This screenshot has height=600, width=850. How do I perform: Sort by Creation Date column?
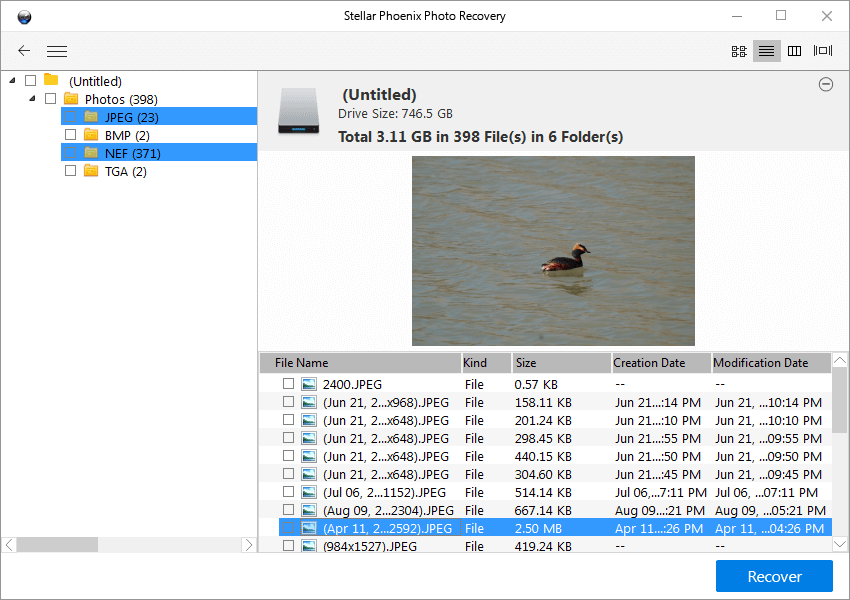click(661, 363)
